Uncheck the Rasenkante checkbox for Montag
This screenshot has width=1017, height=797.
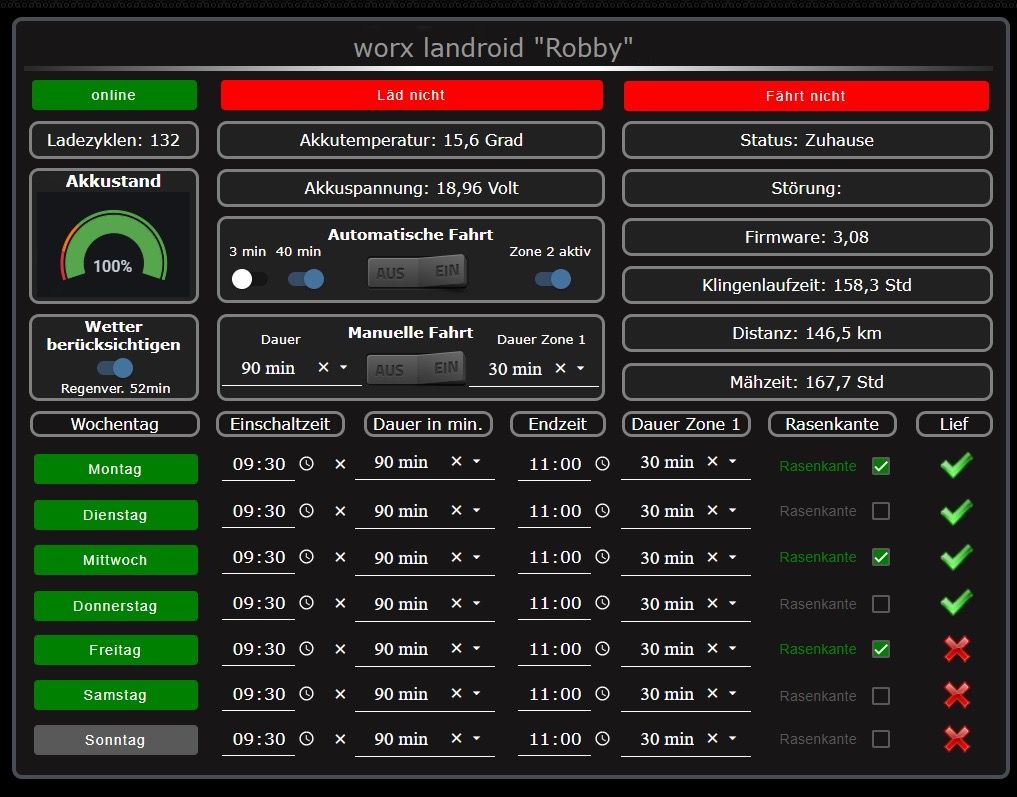pos(881,466)
